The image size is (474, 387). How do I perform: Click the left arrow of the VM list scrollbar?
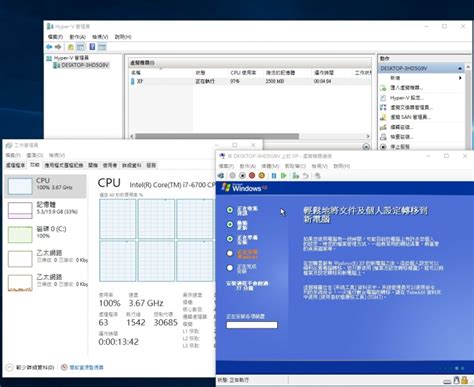[131, 136]
